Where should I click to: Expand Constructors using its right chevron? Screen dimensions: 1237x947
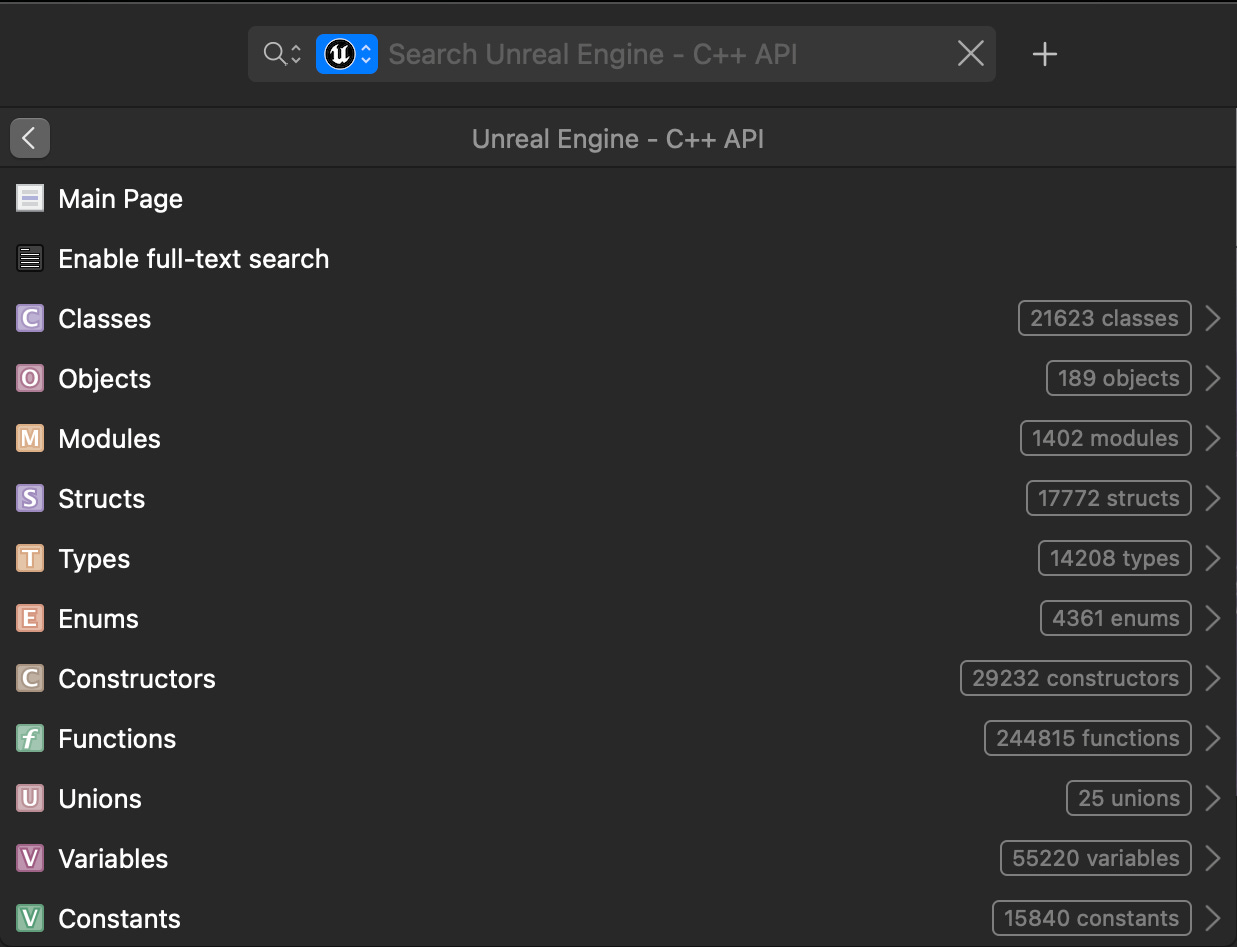tap(1213, 679)
